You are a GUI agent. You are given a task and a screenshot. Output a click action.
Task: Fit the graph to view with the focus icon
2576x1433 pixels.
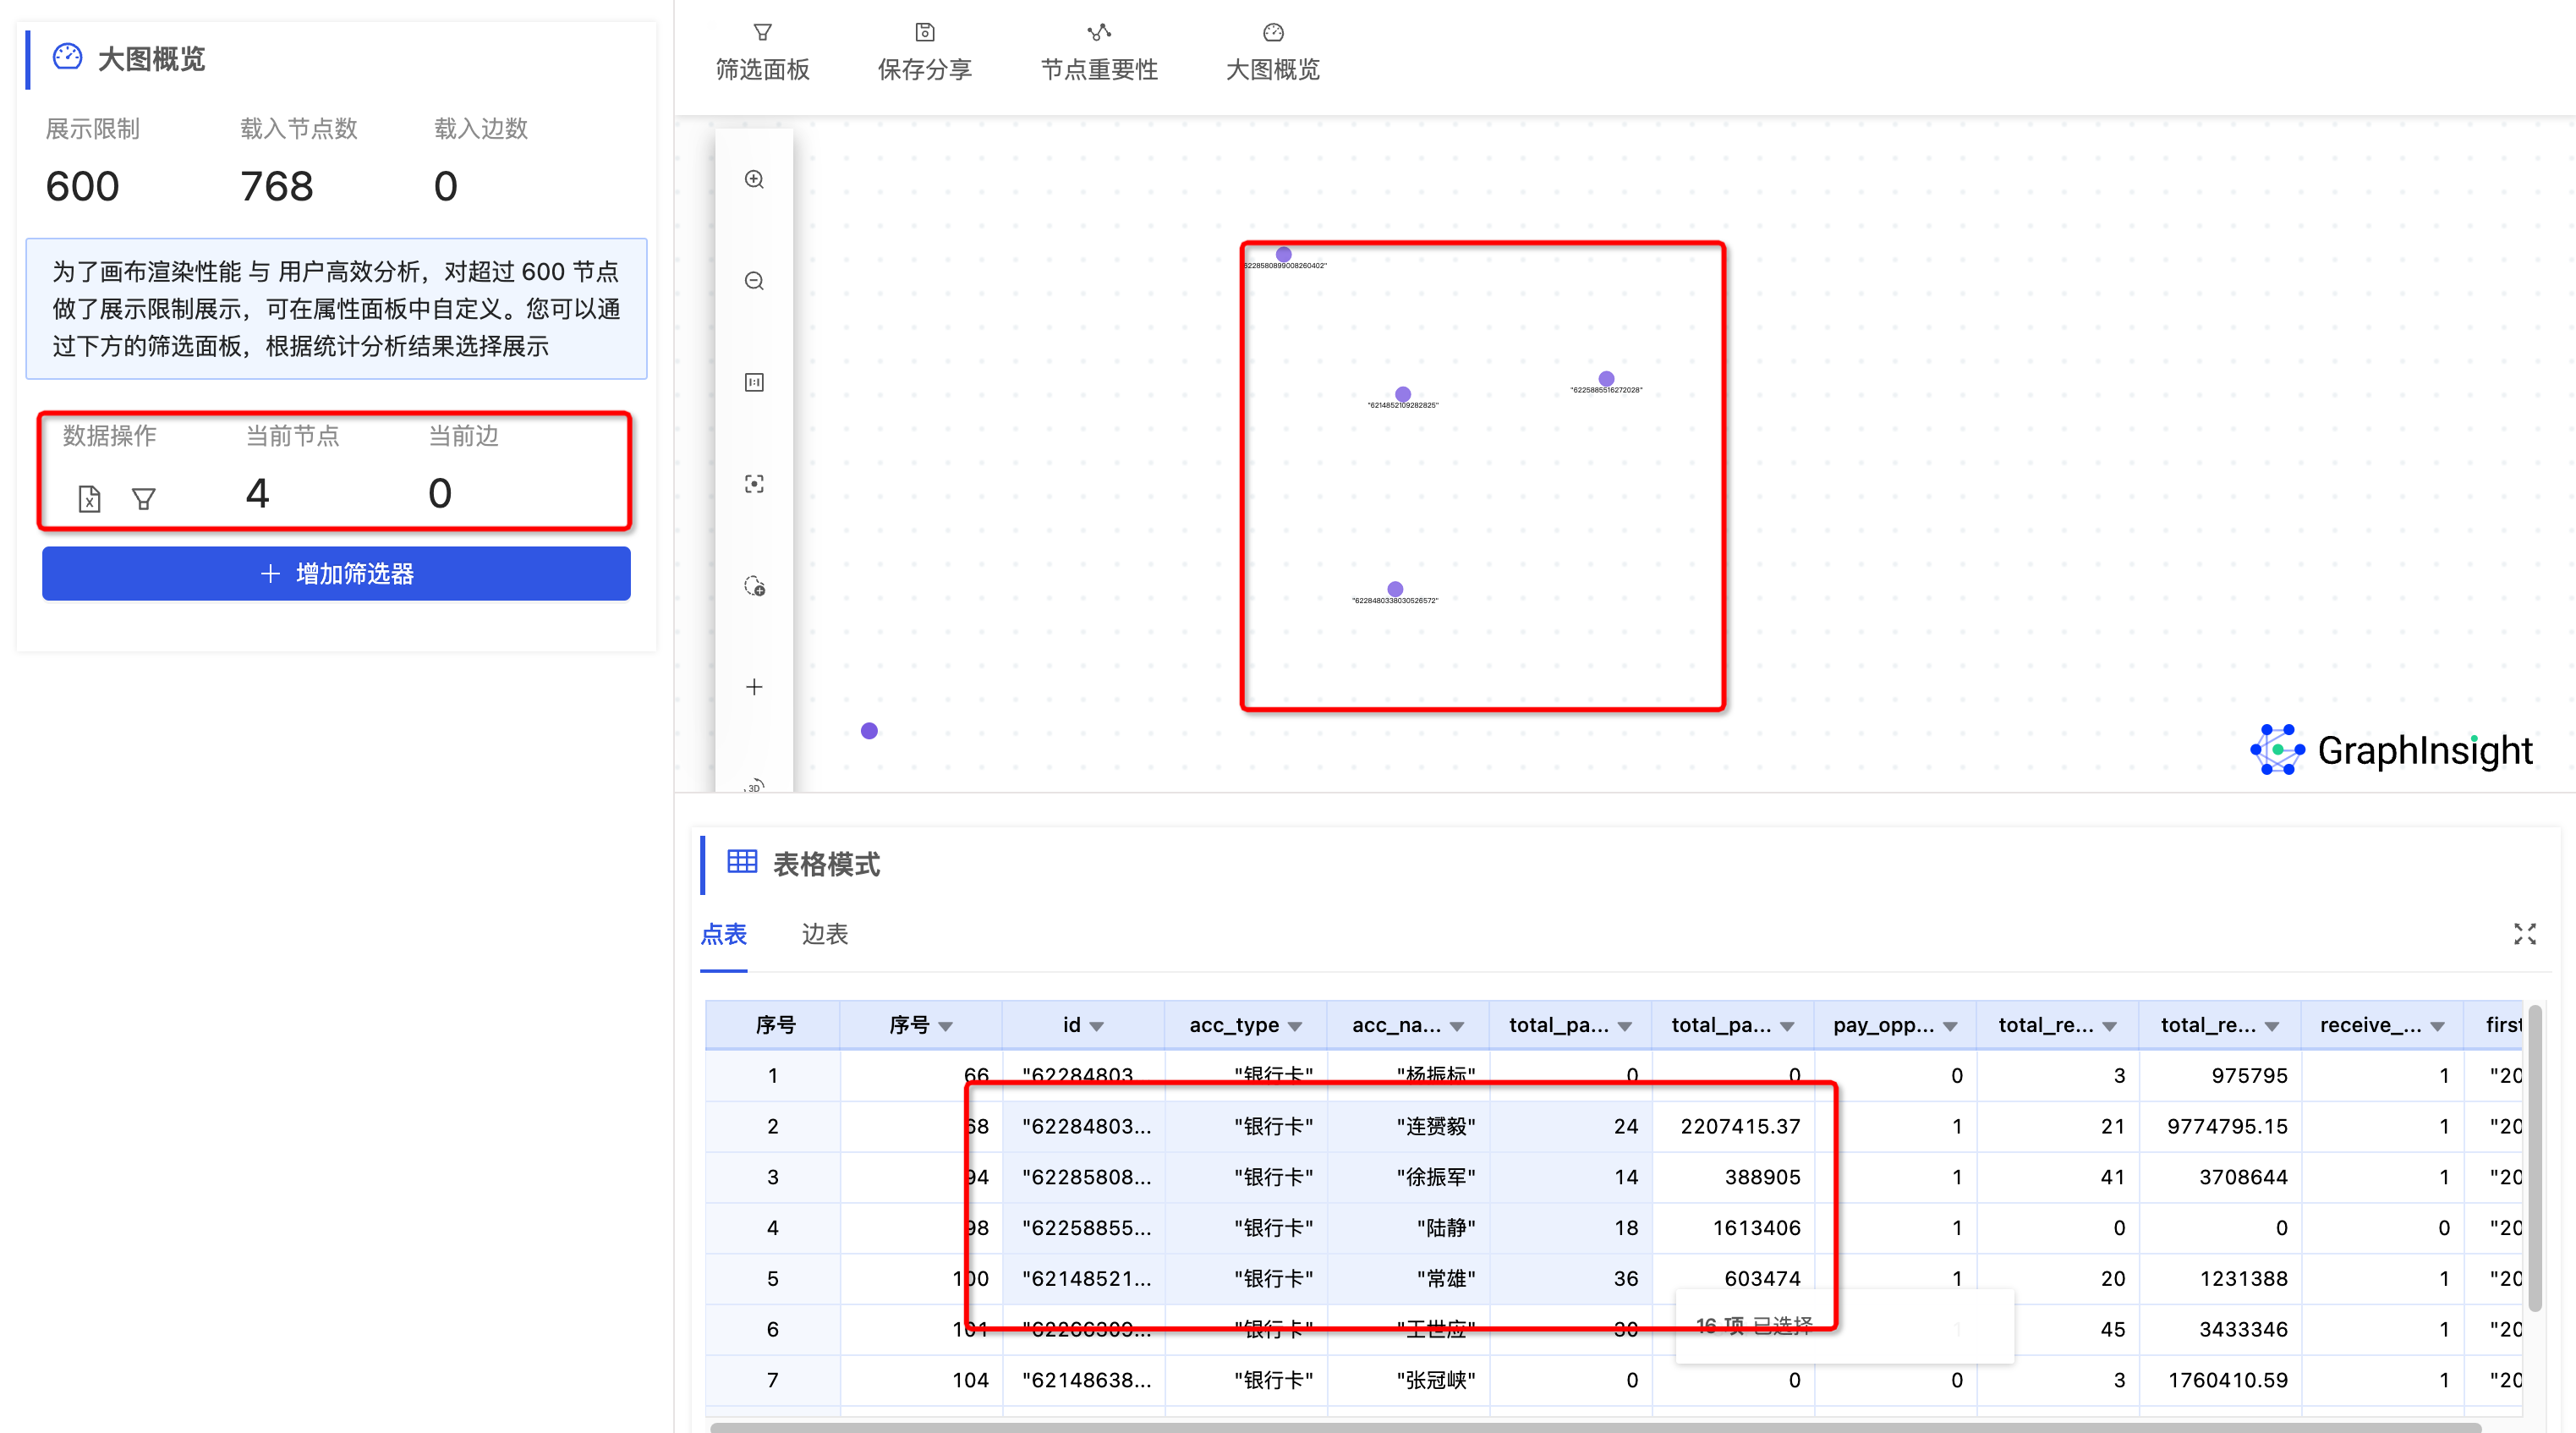coord(754,484)
